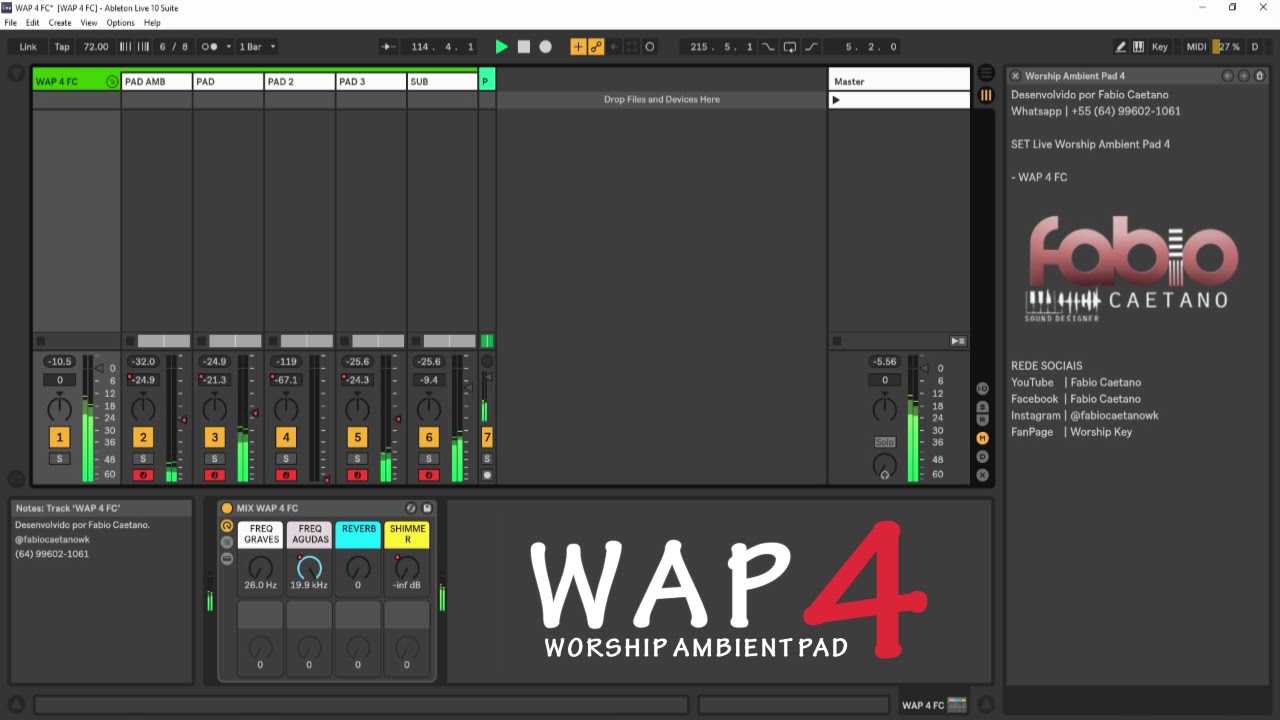Toggle the Punch-In switch

click(768, 47)
